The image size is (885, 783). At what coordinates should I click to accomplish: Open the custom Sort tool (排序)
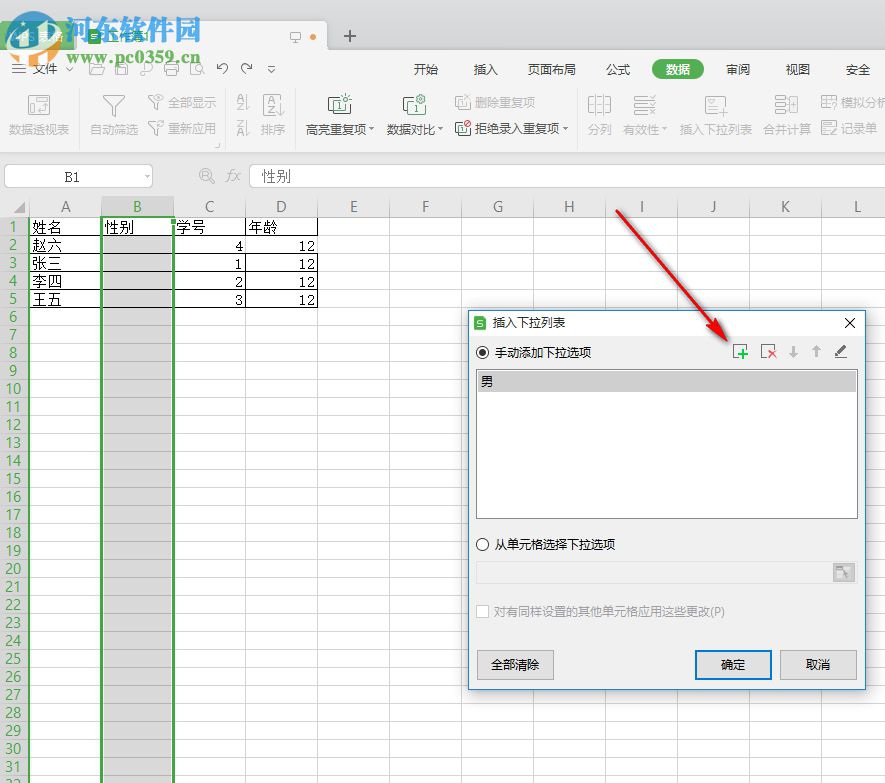point(273,115)
